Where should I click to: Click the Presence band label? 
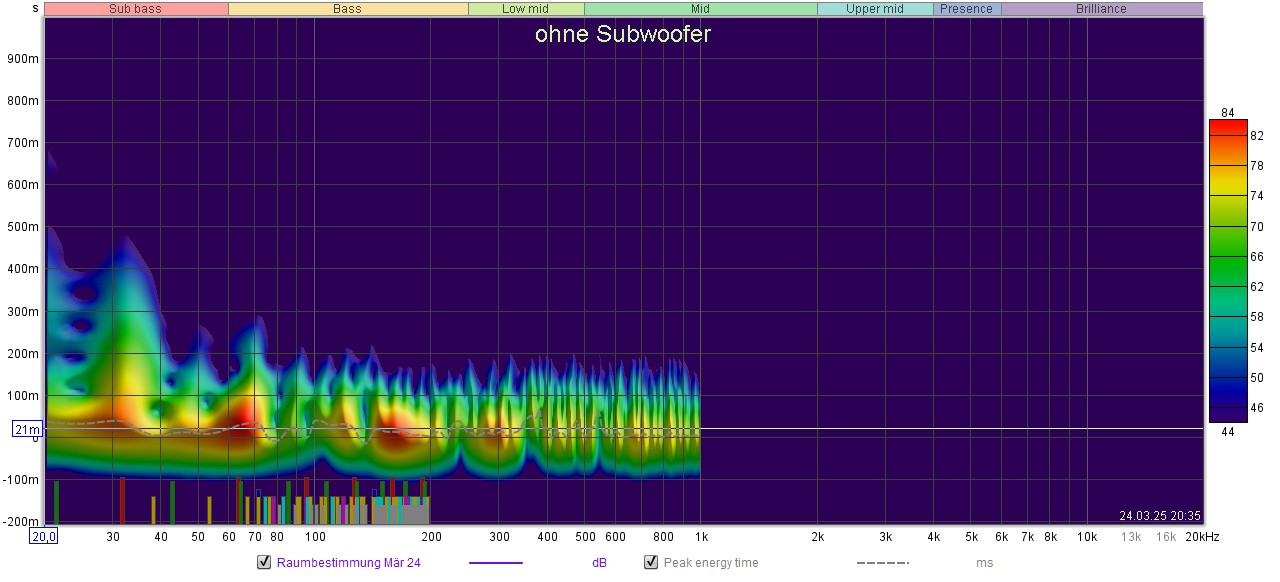point(967,9)
